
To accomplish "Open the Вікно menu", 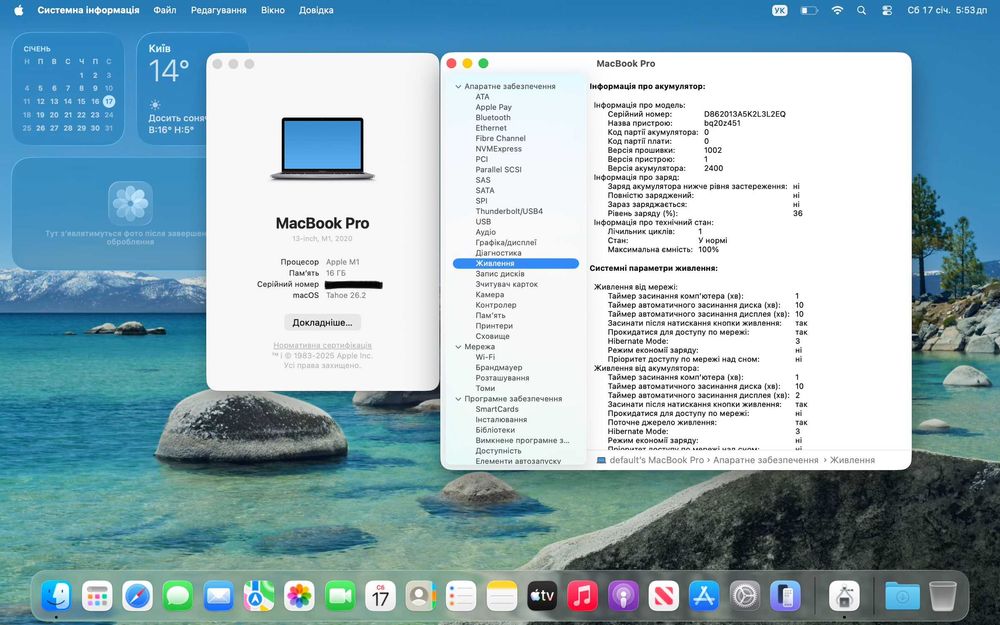I will click(273, 10).
